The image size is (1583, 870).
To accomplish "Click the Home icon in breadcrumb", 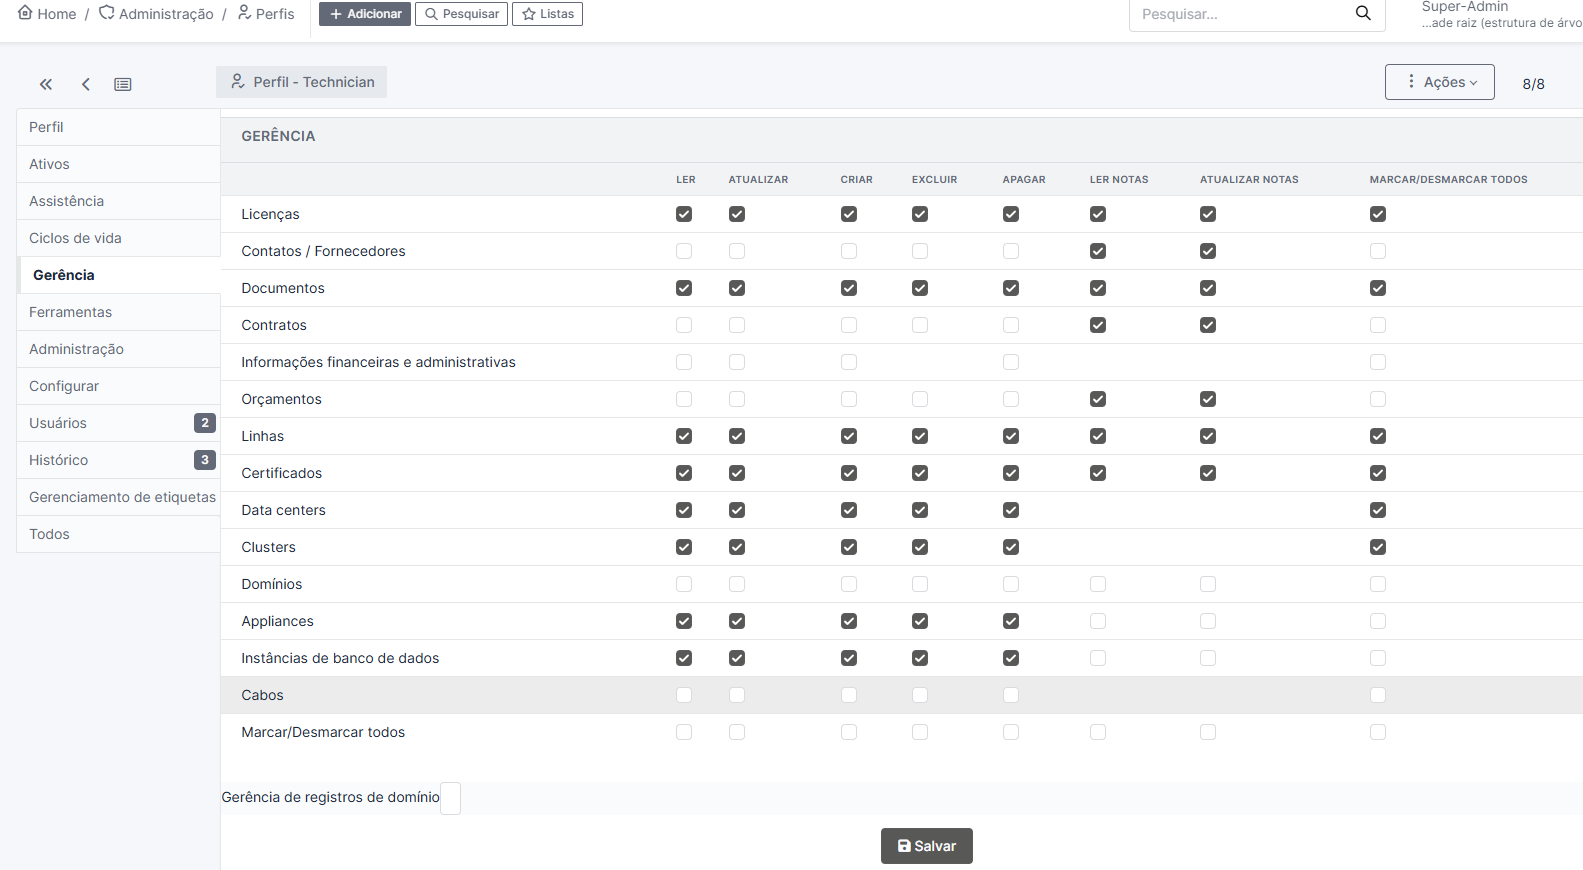I will pyautogui.click(x=26, y=13).
